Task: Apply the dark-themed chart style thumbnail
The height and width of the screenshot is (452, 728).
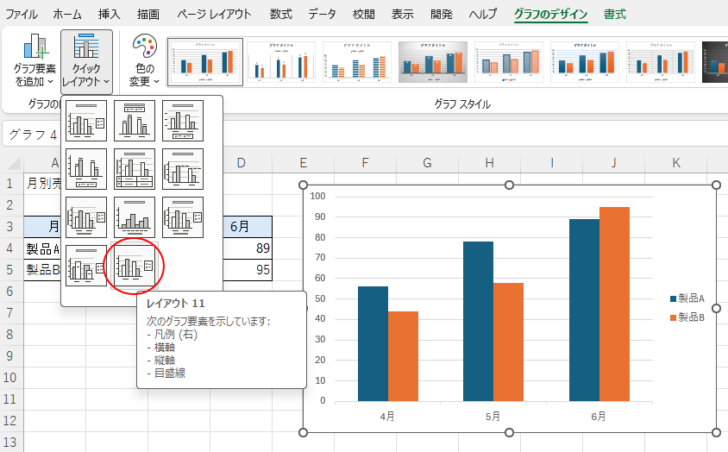Action: pyautogui.click(x=715, y=62)
